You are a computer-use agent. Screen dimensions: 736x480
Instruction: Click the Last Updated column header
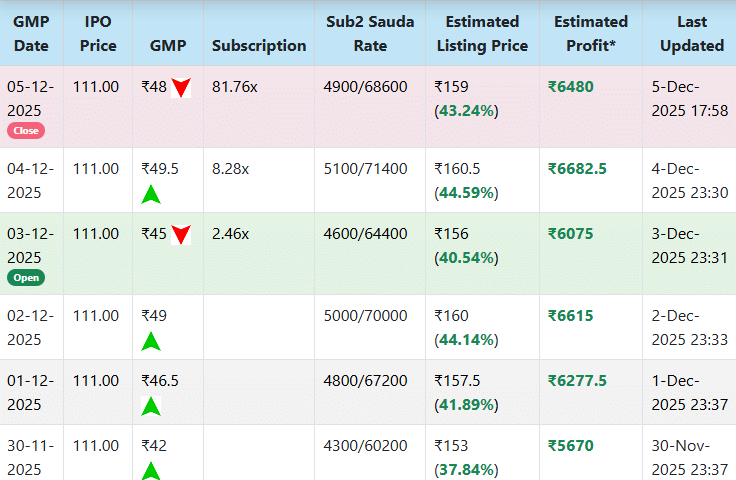click(x=691, y=33)
